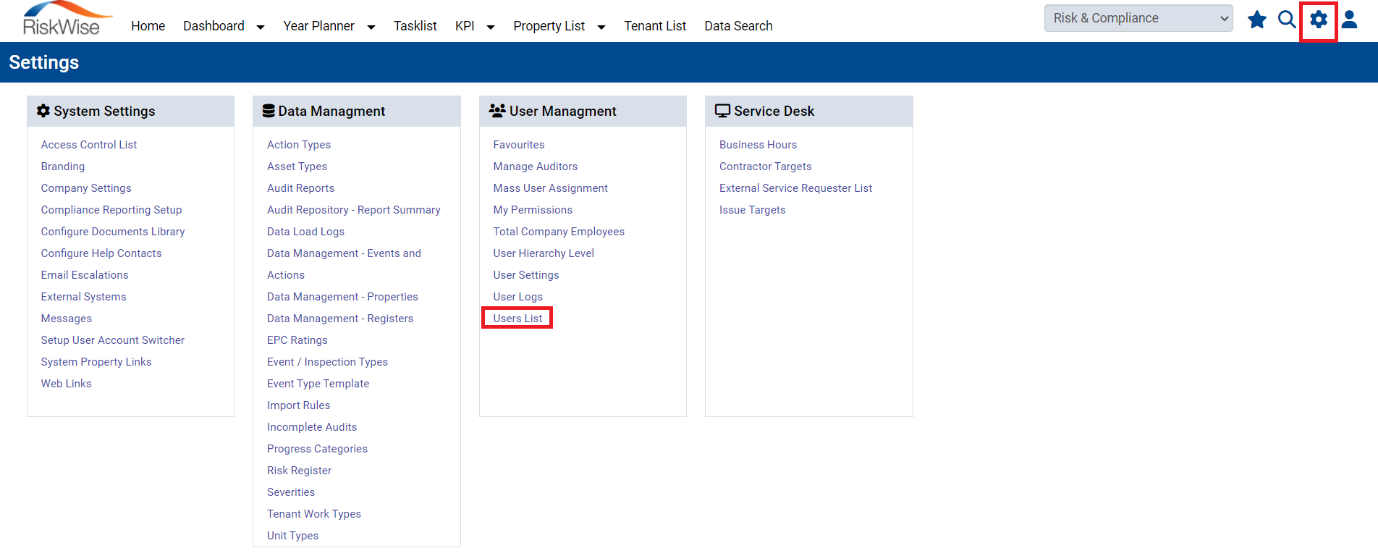1378x556 pixels.
Task: Open Configure Documents Library link
Action: coord(113,232)
